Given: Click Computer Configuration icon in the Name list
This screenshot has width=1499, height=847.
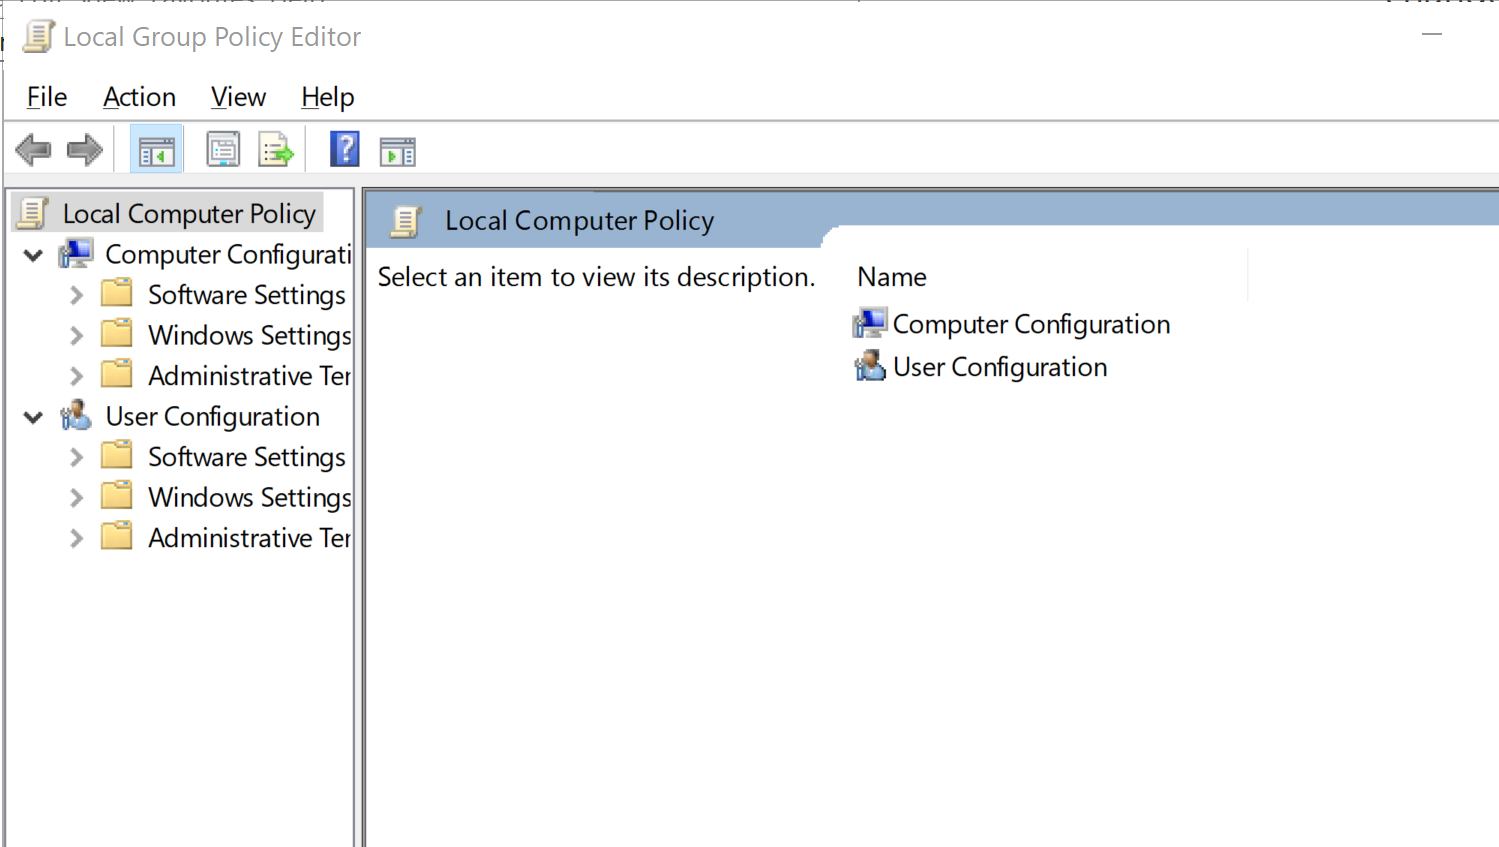Looking at the screenshot, I should [870, 323].
